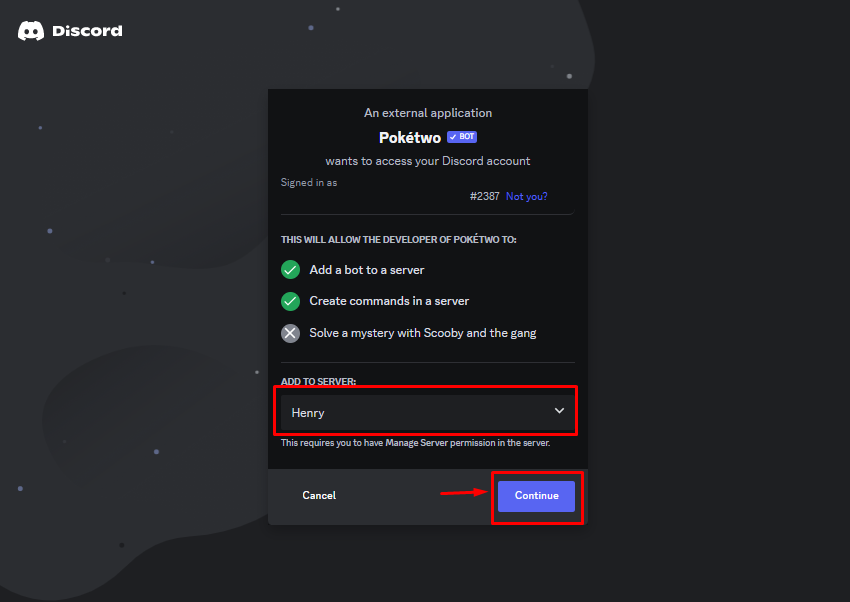This screenshot has height=602, width=850.
Task: Click the gray X beside Scooby mystery
Action: click(x=291, y=333)
